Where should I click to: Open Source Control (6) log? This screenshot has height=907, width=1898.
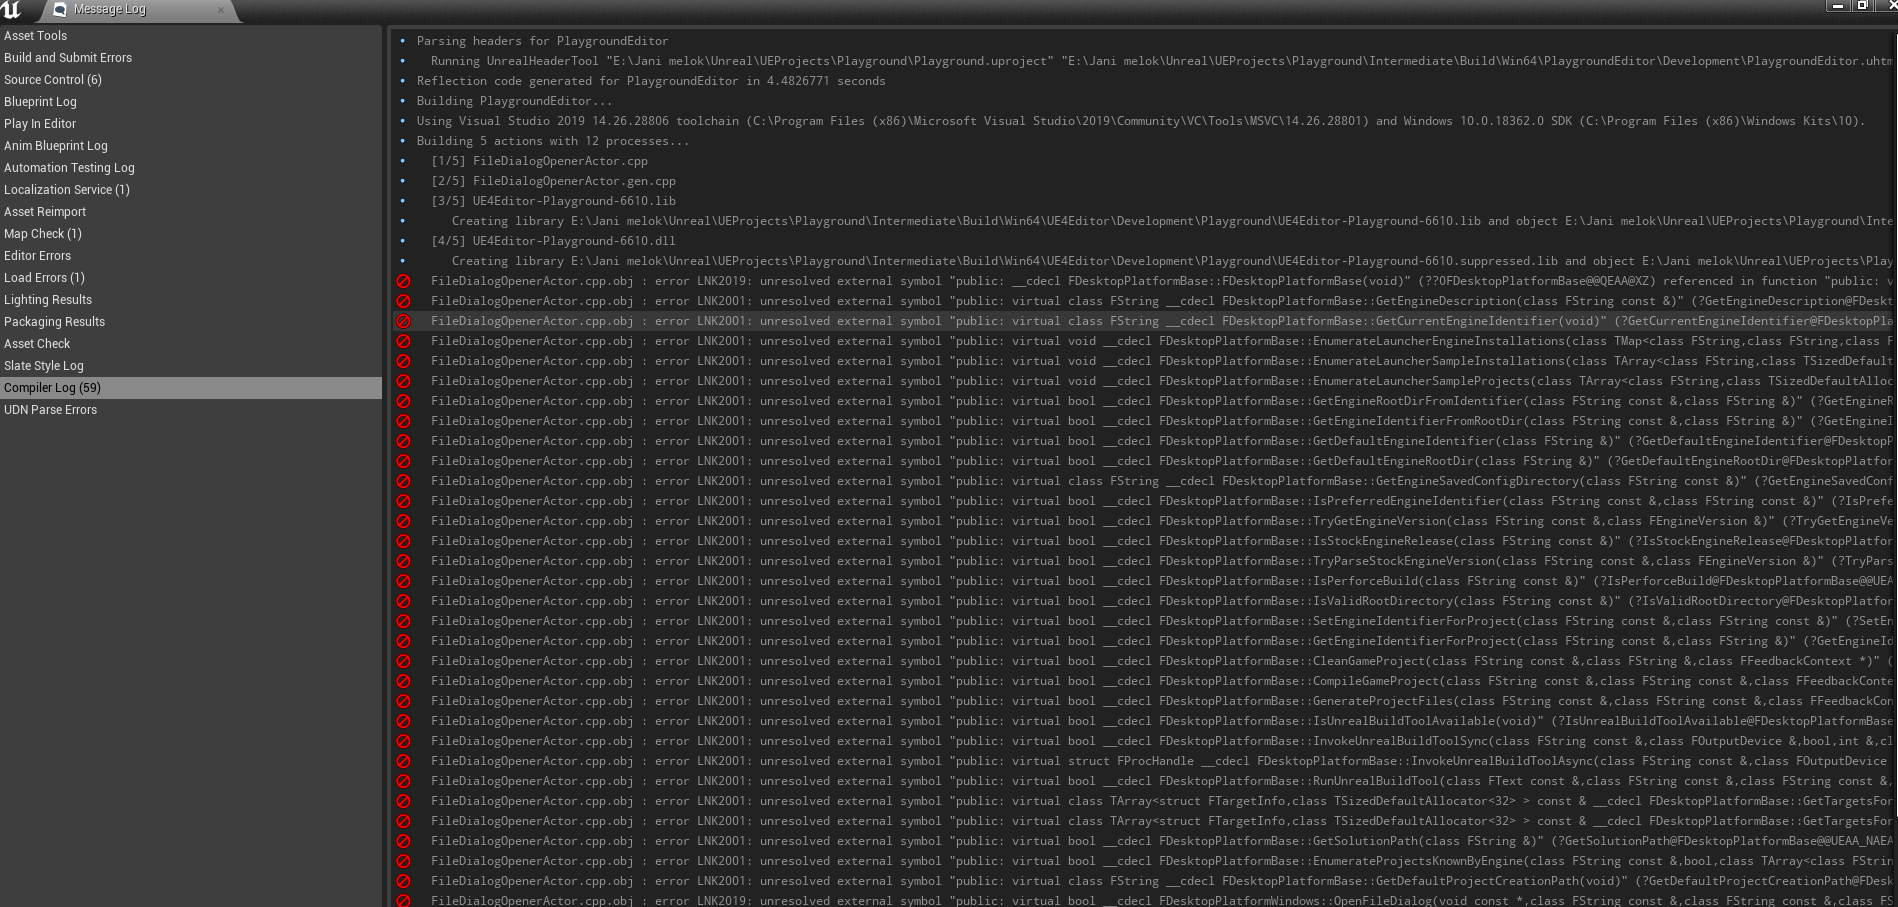(53, 80)
